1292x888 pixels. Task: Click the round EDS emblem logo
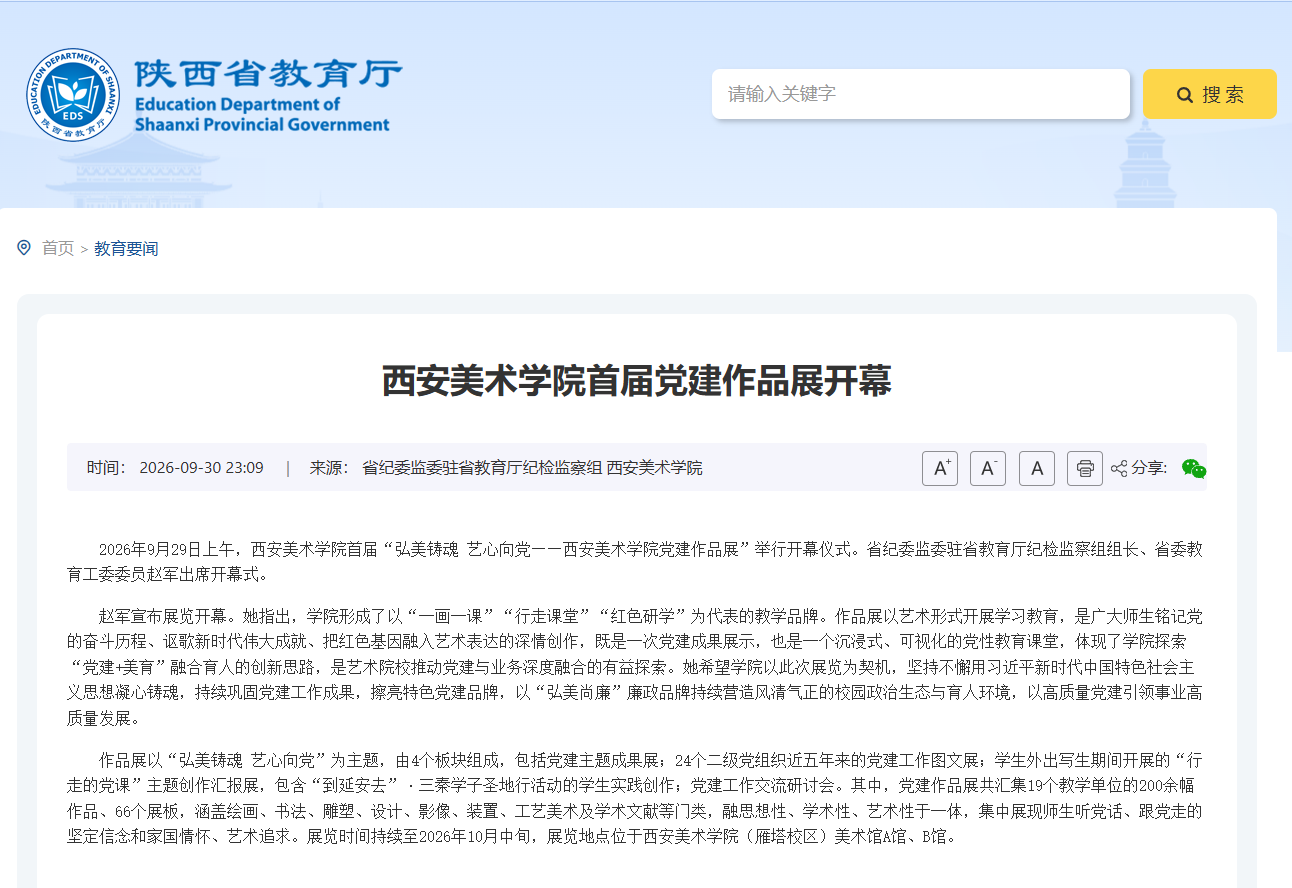[x=73, y=94]
